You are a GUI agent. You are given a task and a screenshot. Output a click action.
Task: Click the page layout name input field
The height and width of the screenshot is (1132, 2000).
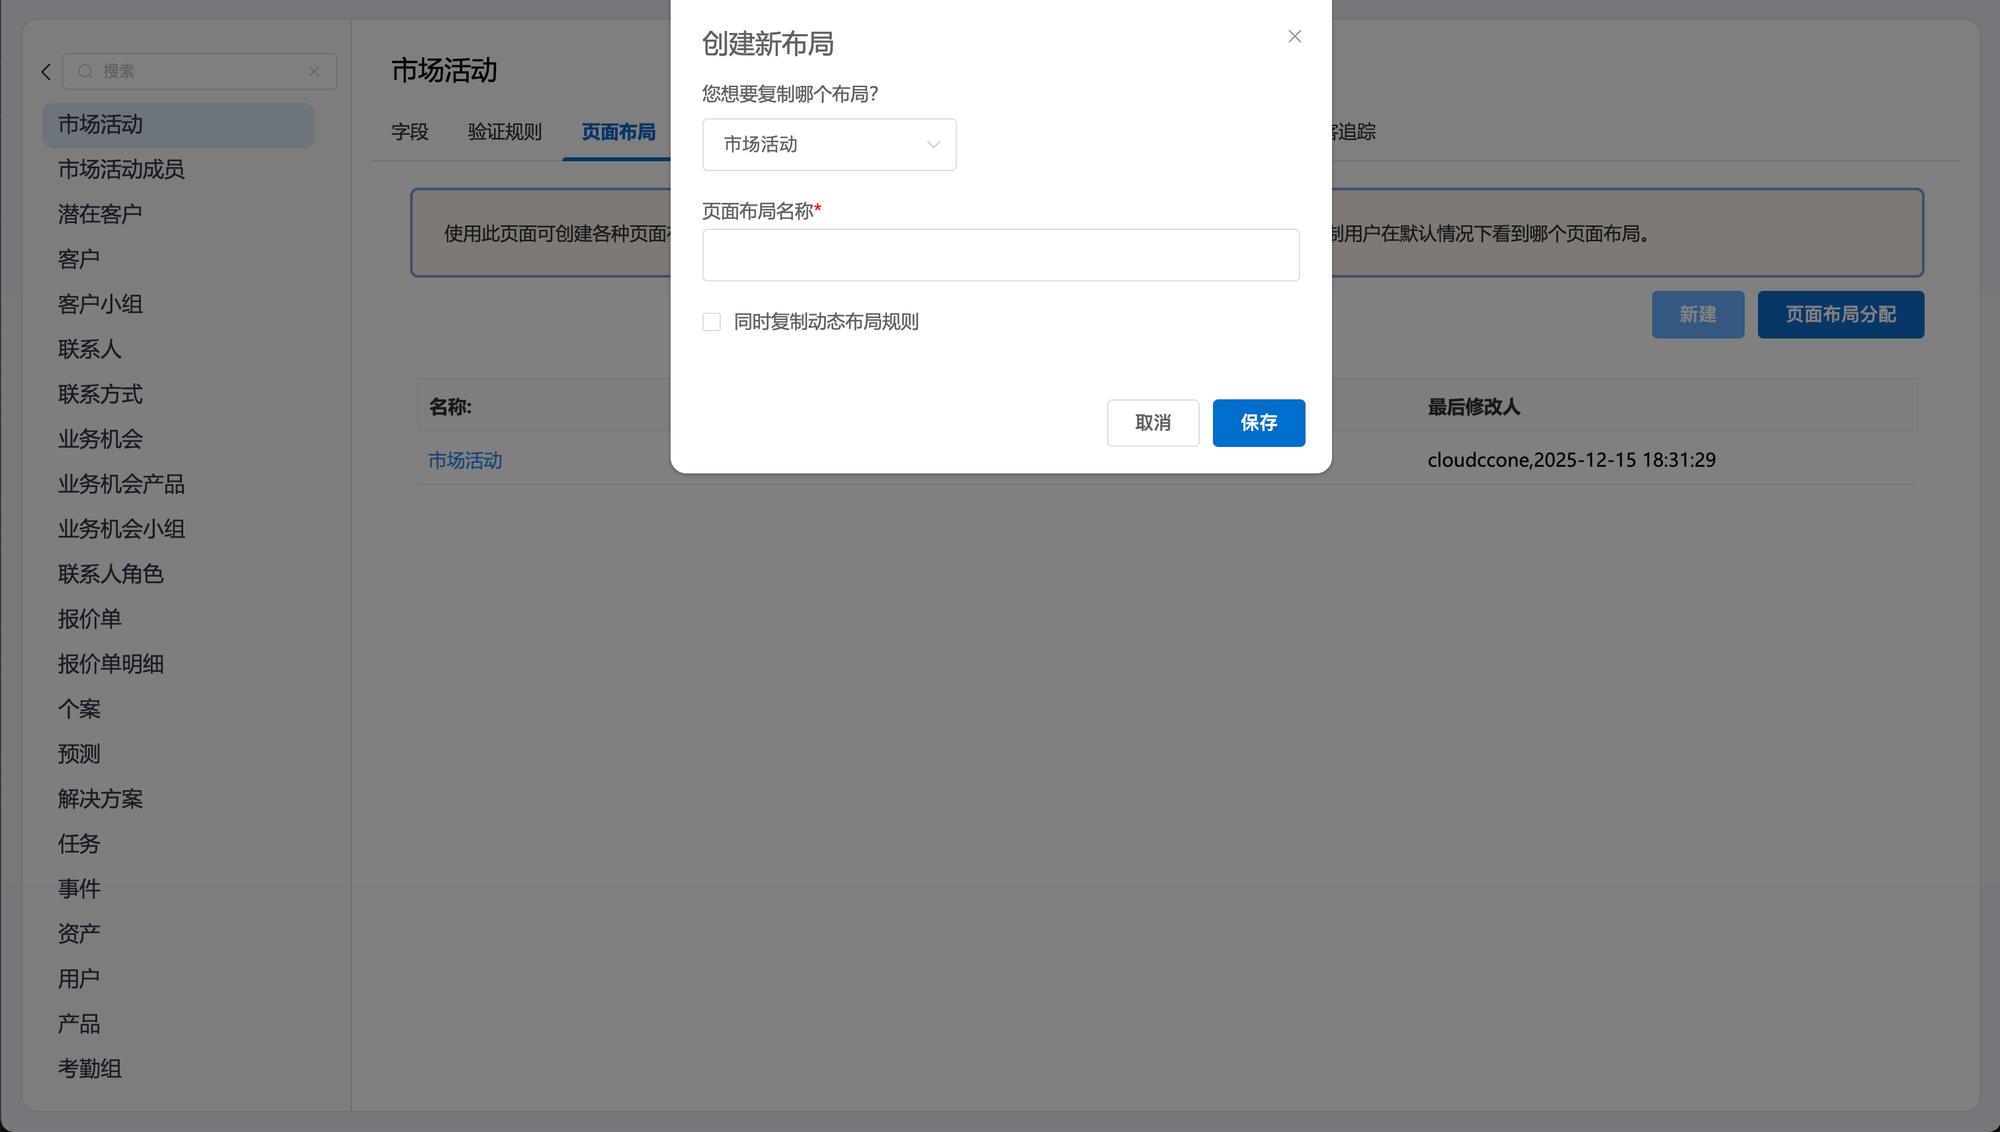tap(1000, 255)
